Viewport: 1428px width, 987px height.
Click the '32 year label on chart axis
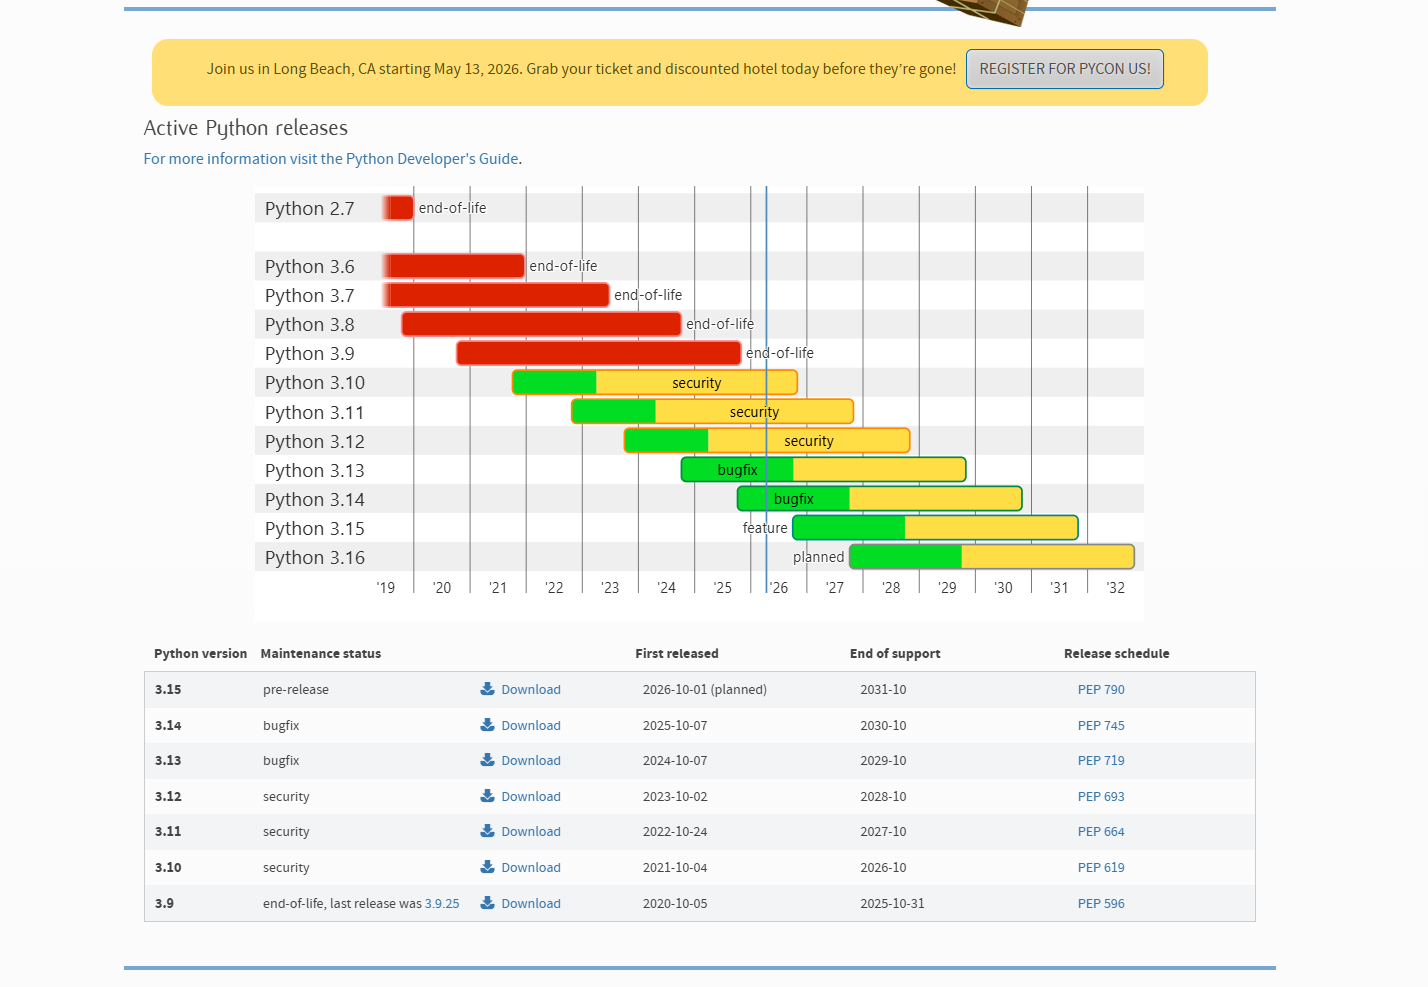[x=1115, y=588]
